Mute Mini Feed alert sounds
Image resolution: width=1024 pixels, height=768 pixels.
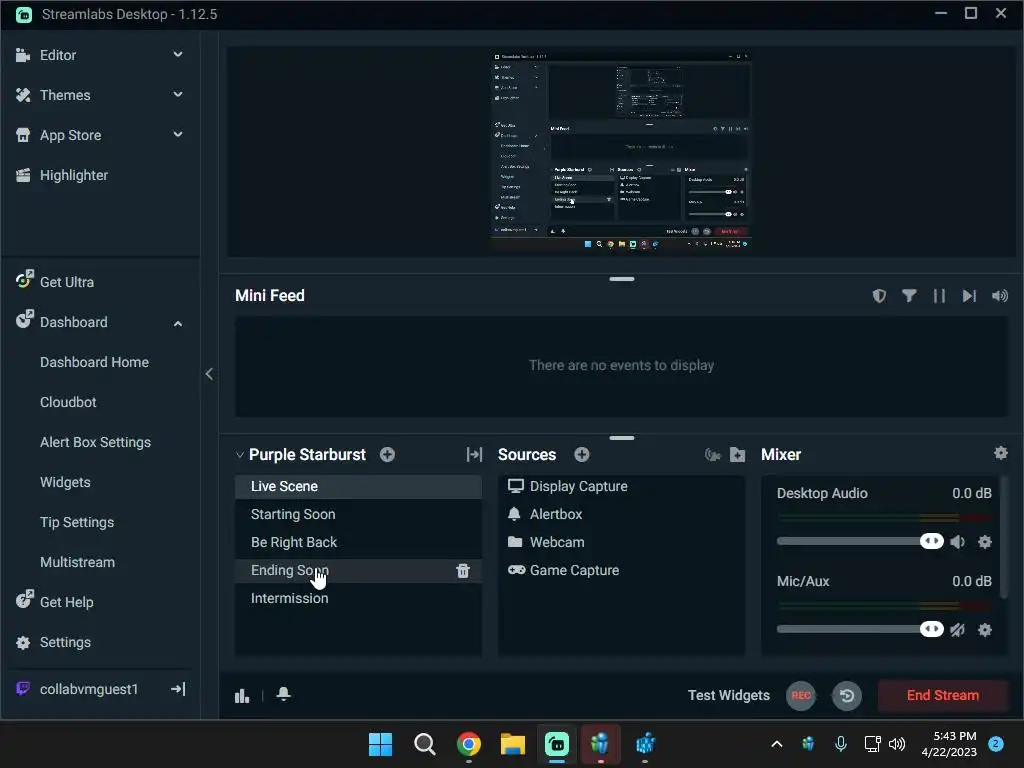click(1000, 296)
